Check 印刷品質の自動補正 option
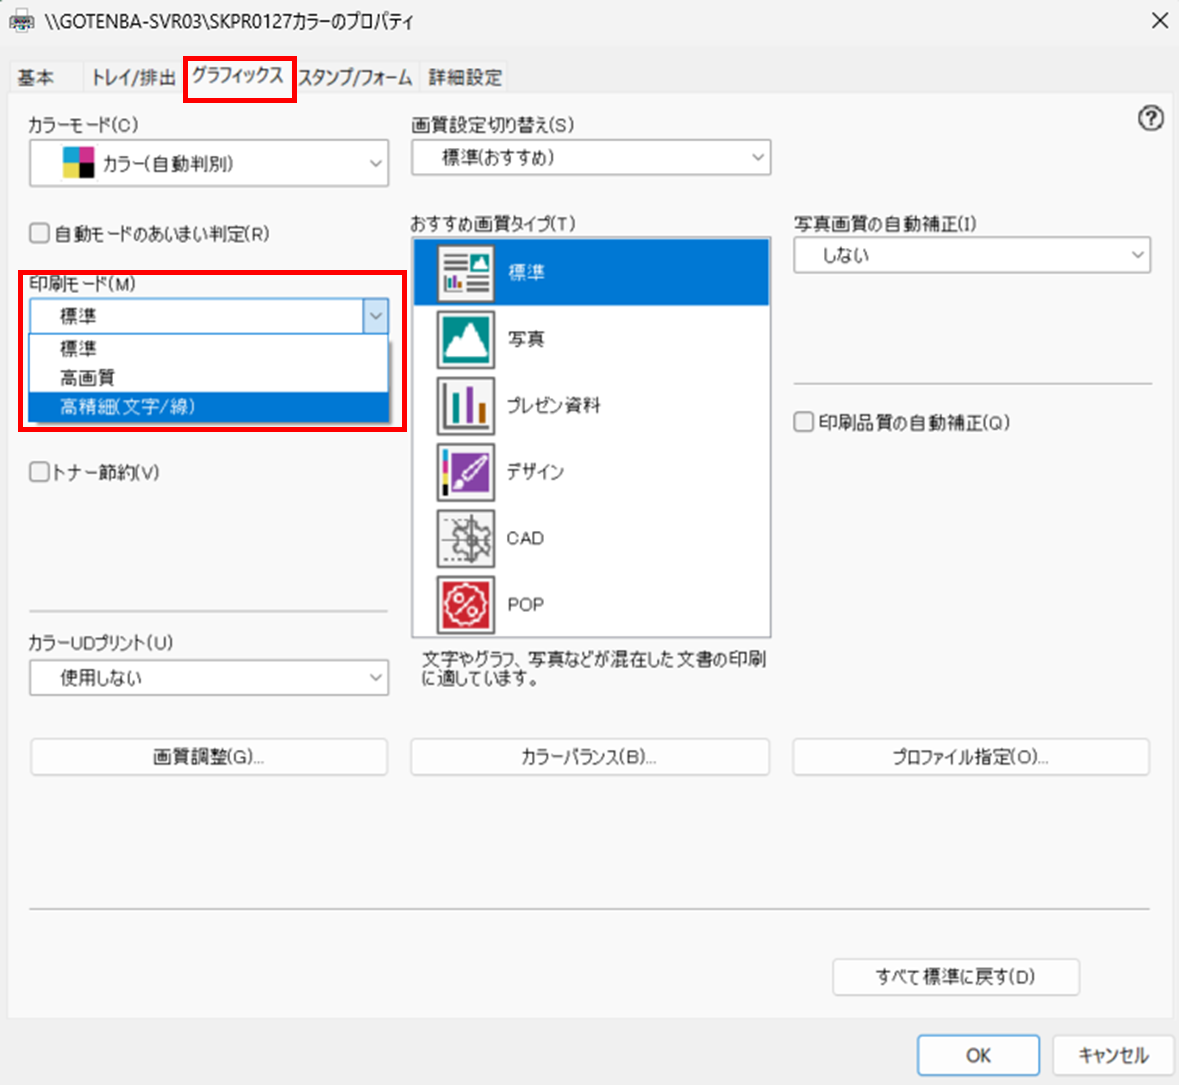The width and height of the screenshot is (1179, 1085). [804, 422]
